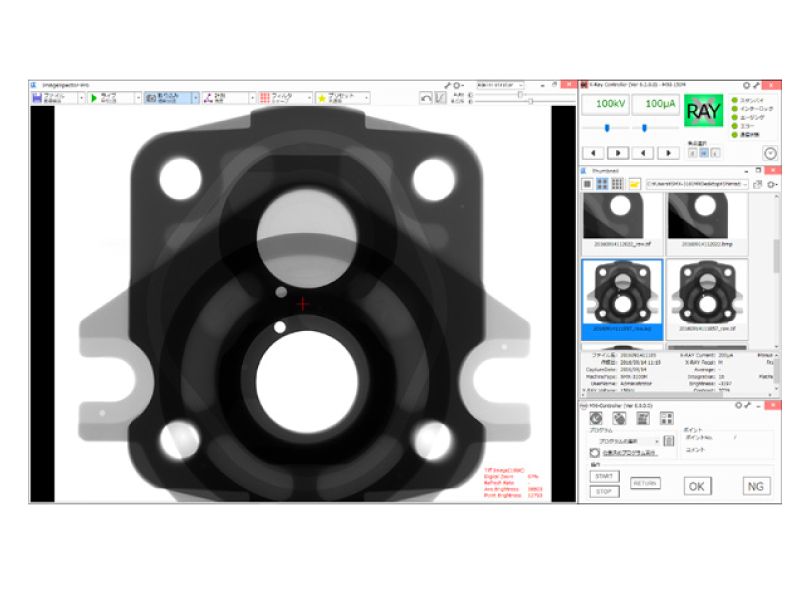Open settings gear in X-Ray Controller title bar

[746, 86]
